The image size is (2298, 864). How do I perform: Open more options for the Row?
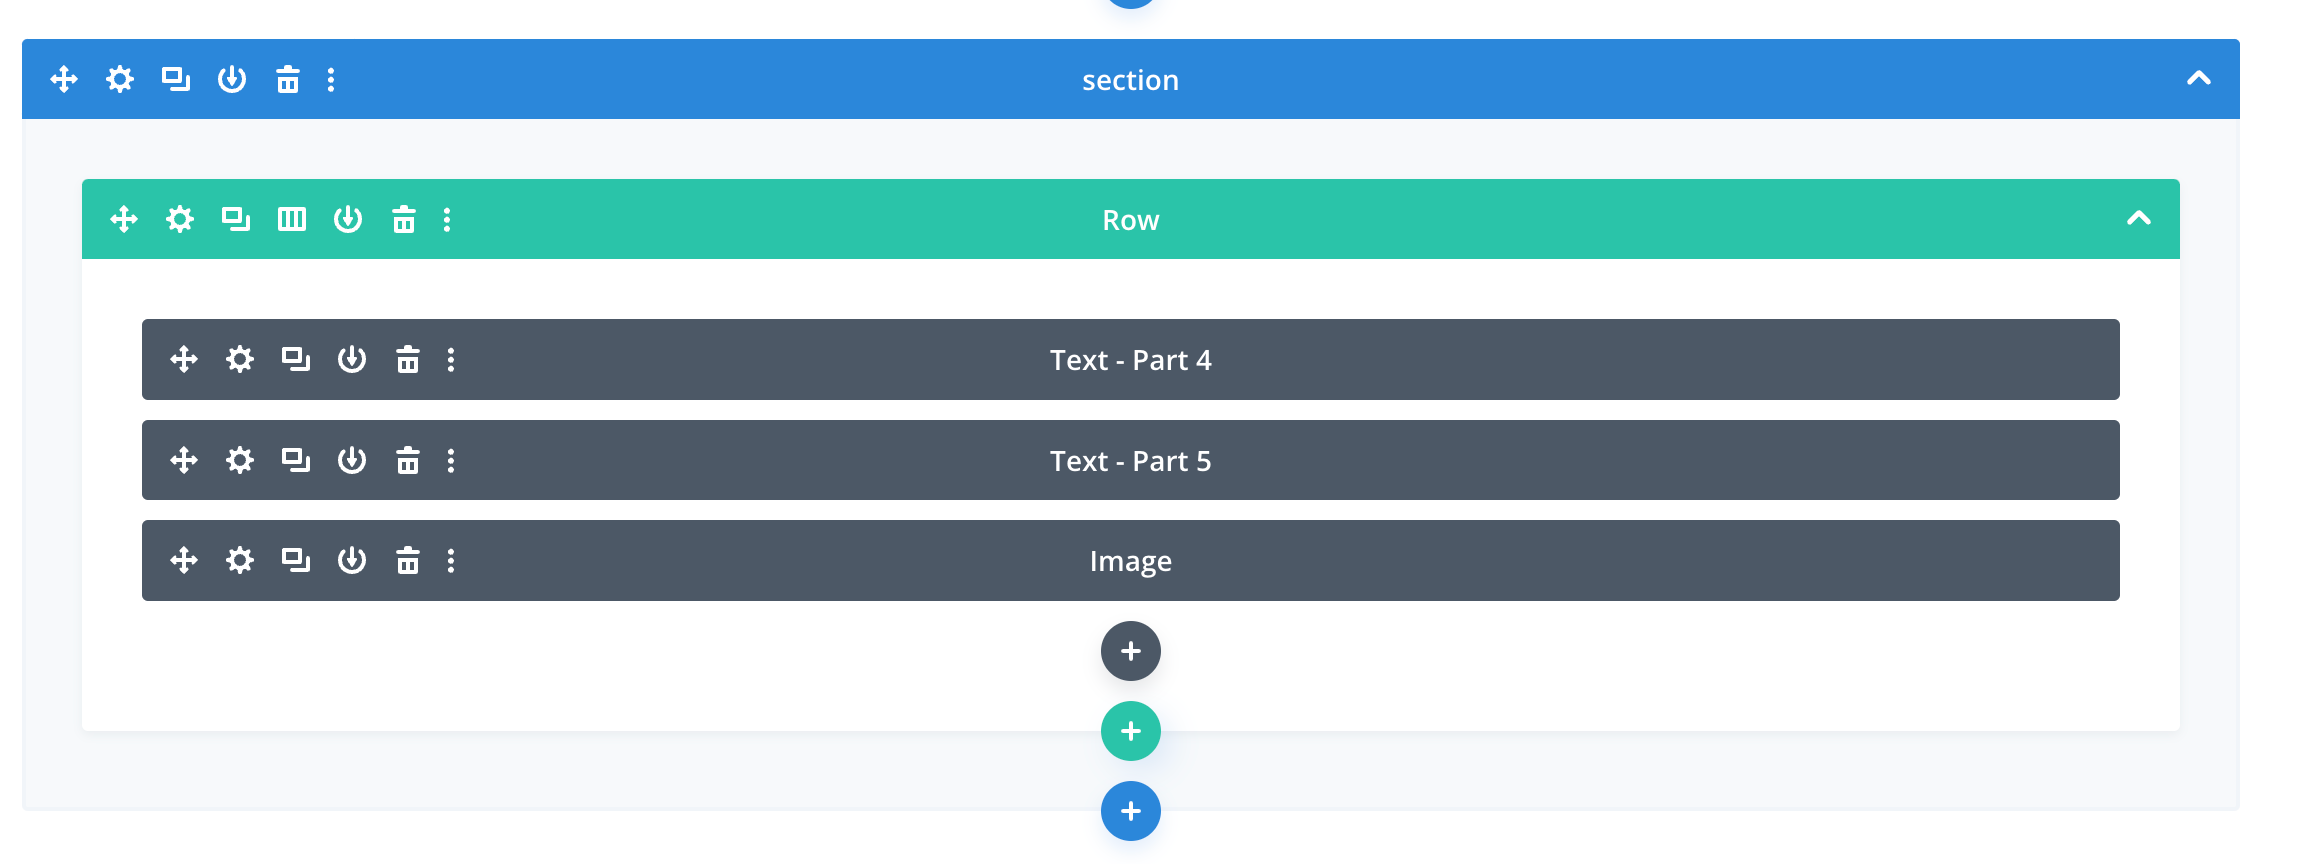pos(447,219)
